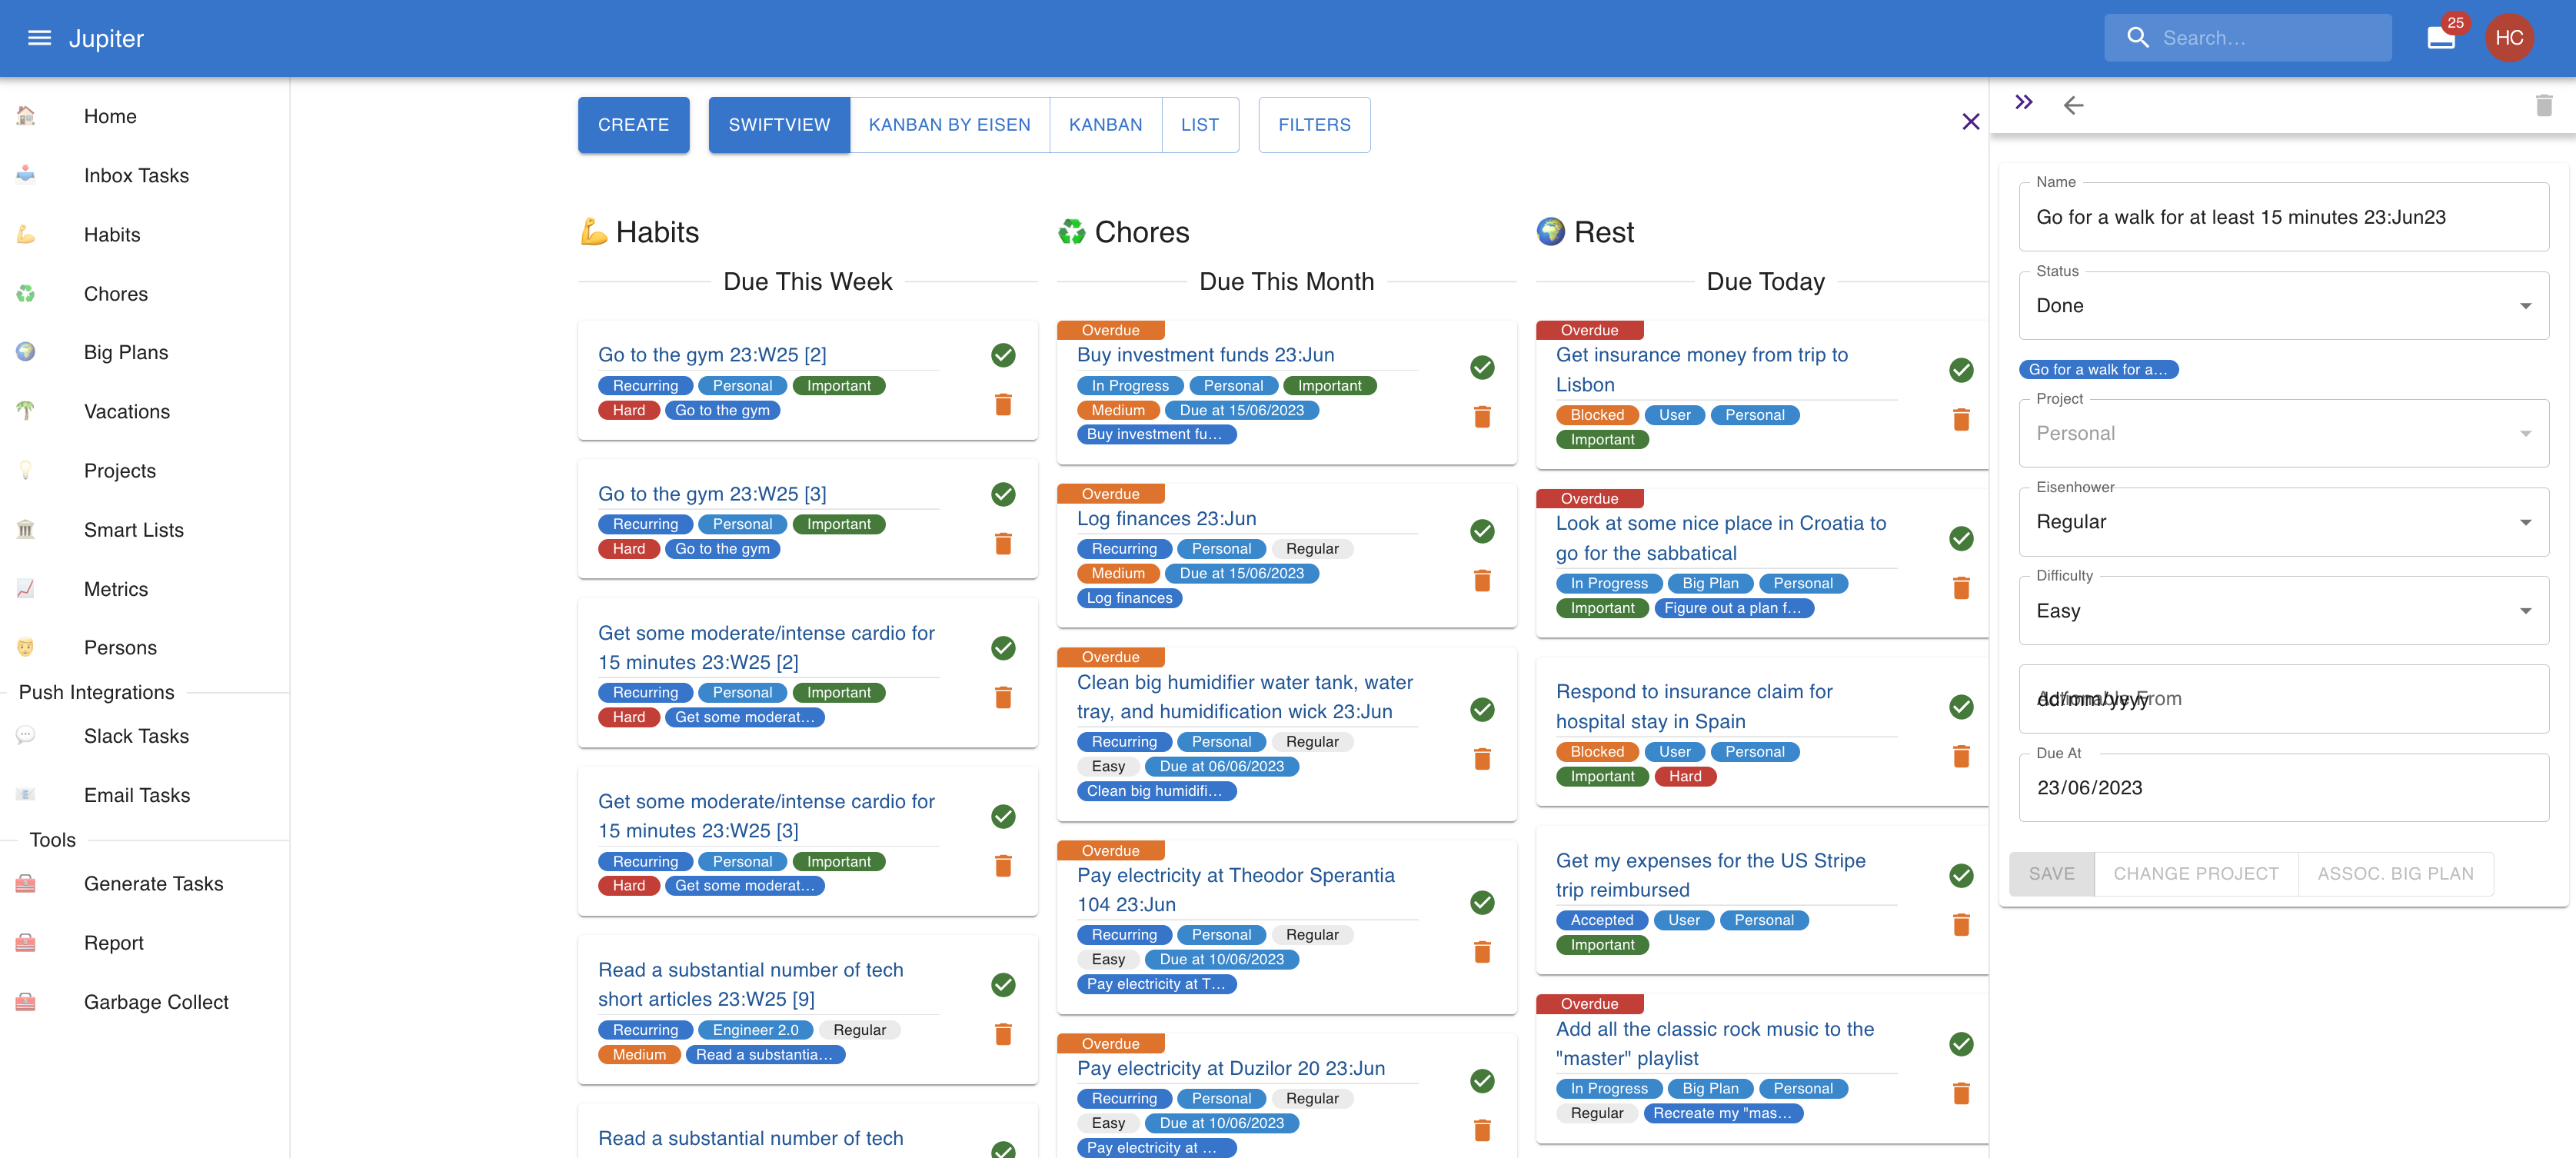The height and width of the screenshot is (1158, 2576).
Task: Toggle completion on Buy investment funds 23:Jun
Action: (1482, 367)
